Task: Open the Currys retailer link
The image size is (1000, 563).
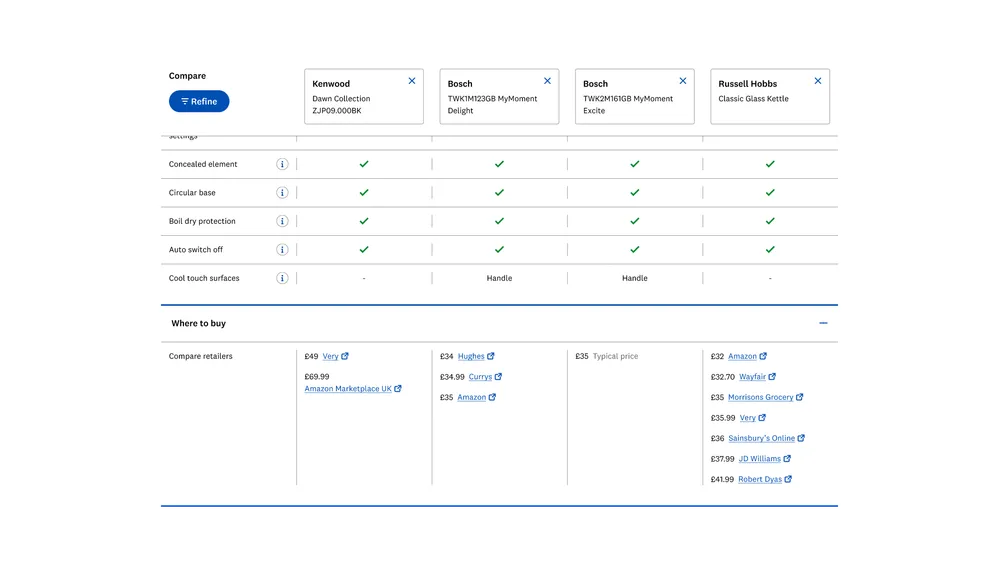Action: 480,377
